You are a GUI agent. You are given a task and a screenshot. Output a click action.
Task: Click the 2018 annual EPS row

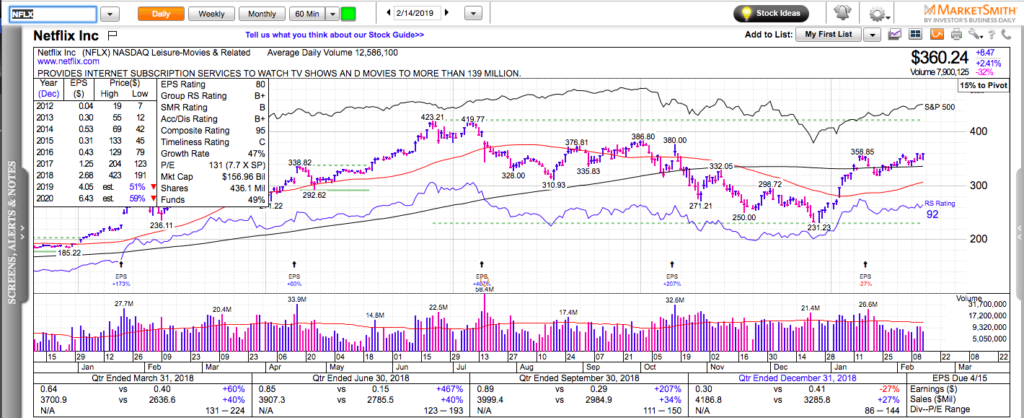pyautogui.click(x=95, y=176)
